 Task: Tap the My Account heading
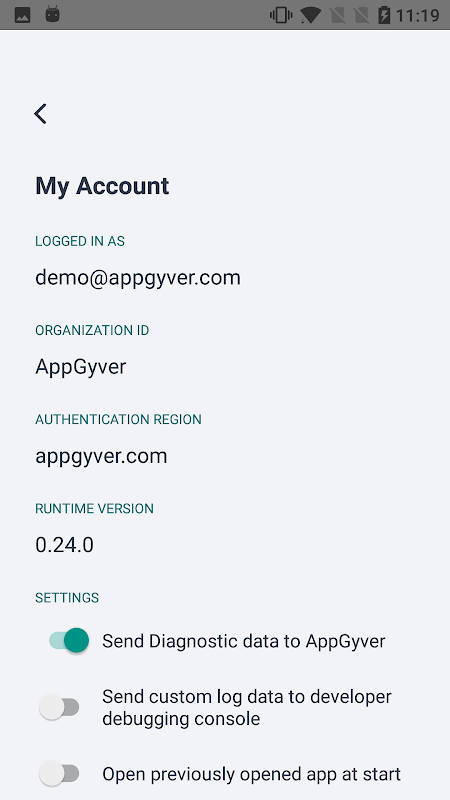click(102, 186)
